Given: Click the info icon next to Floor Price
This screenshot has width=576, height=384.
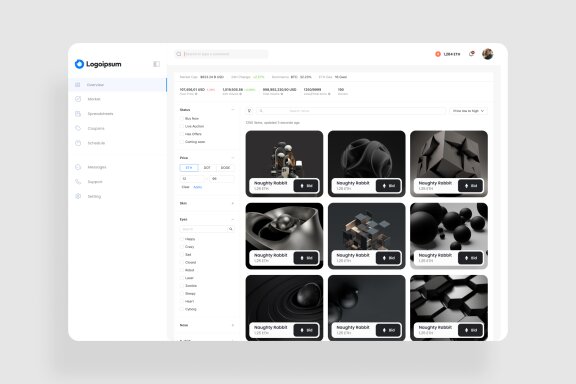Looking at the screenshot, I should 196,94.
